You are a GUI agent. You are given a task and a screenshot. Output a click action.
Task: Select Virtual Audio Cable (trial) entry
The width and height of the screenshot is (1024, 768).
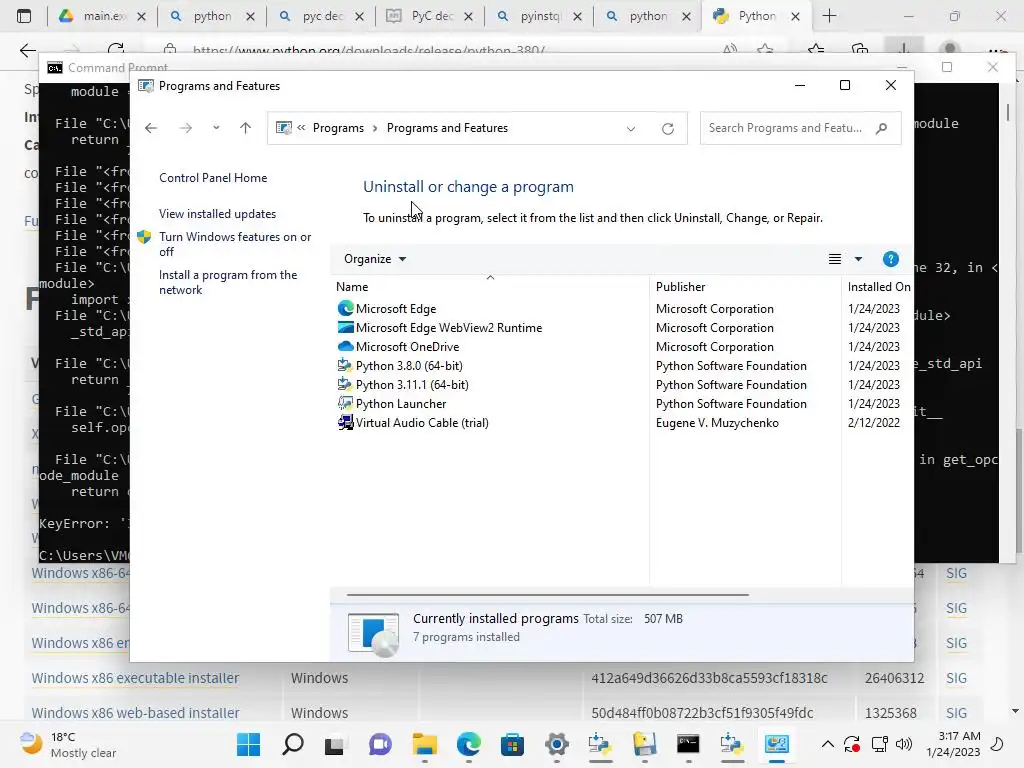pyautogui.click(x=422, y=423)
